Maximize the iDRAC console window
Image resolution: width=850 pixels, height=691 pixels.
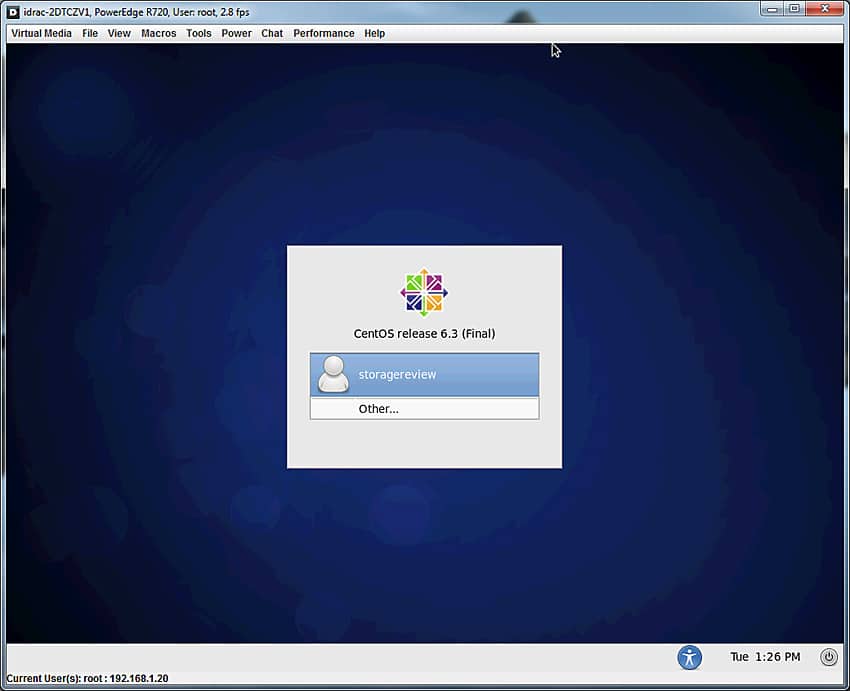coord(794,9)
